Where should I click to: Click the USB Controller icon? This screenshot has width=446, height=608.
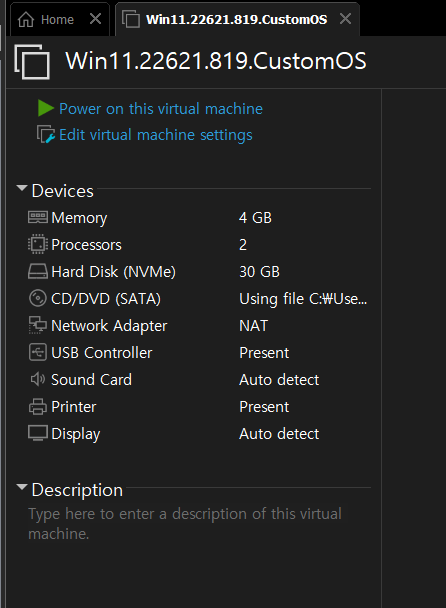(x=38, y=352)
